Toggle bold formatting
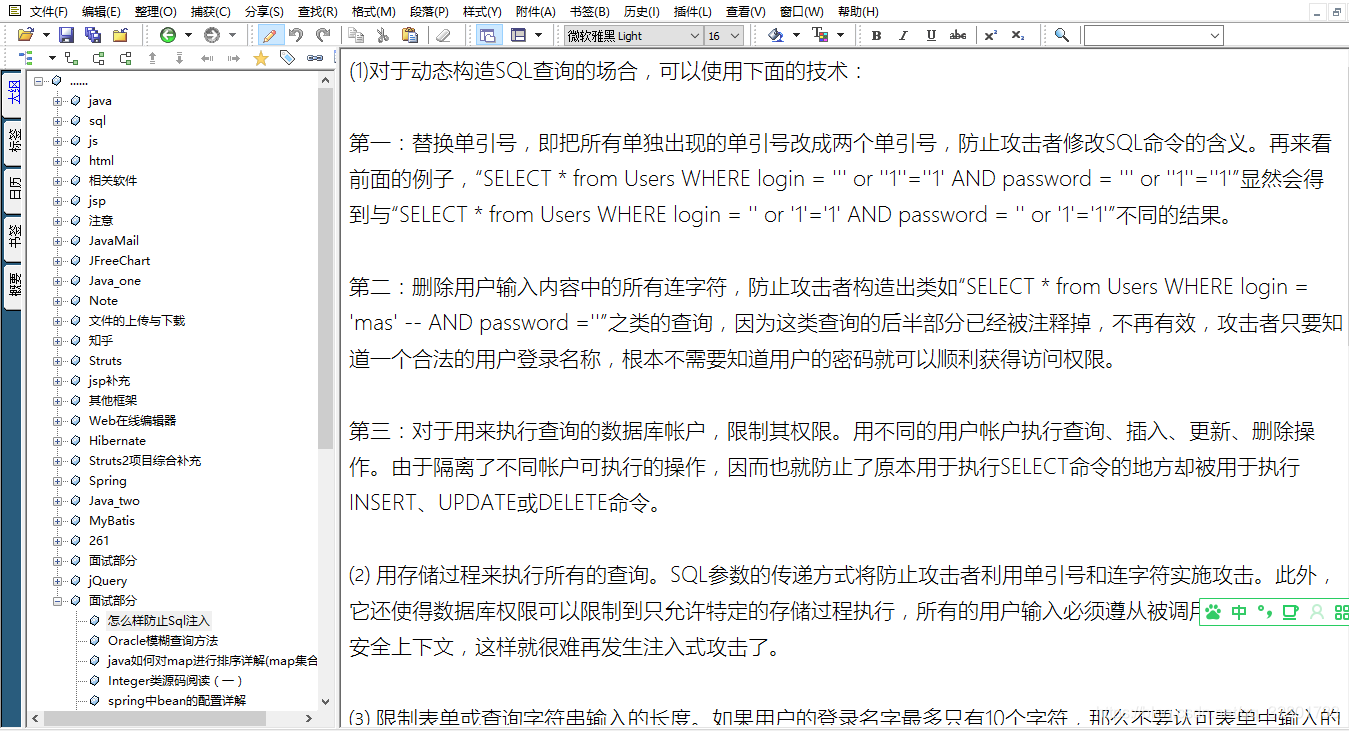Viewport: 1349px width, 731px height. point(874,34)
